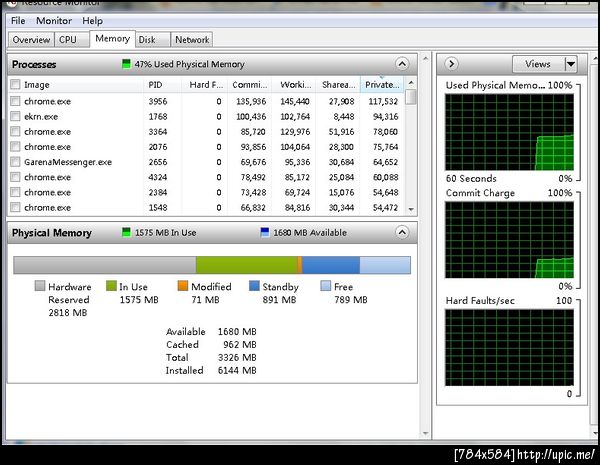
Task: Sort by Working Set column header
Action: pos(294,85)
